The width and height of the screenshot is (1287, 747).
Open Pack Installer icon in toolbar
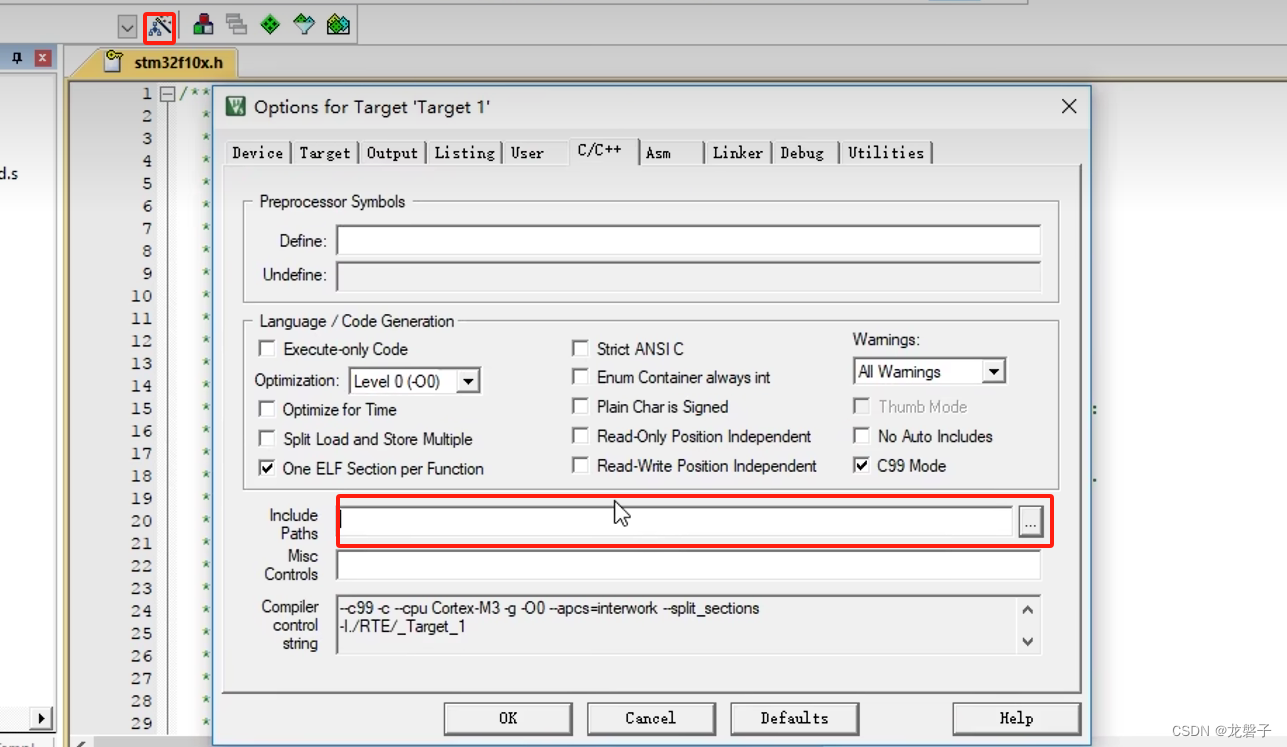pyautogui.click(x=338, y=24)
